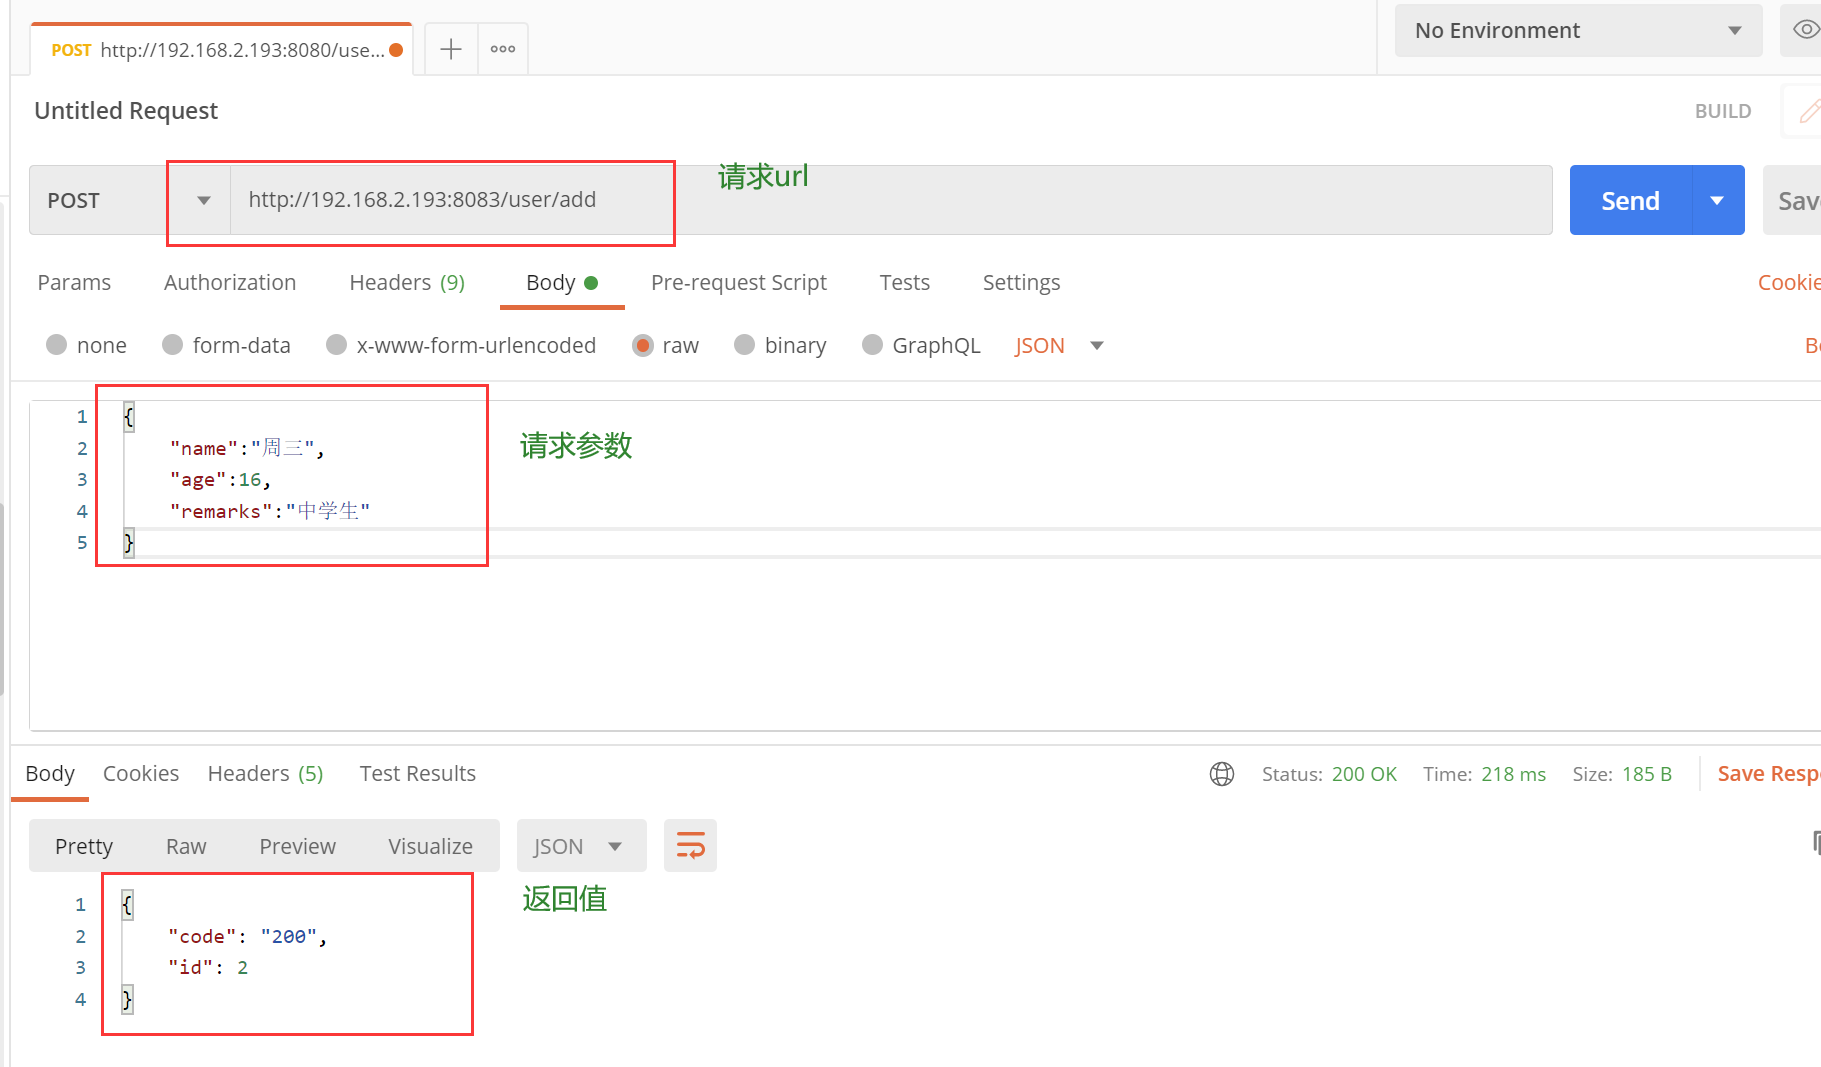Open the tab options ellipsis menu
Viewport: 1821px width, 1067px height.
[503, 49]
